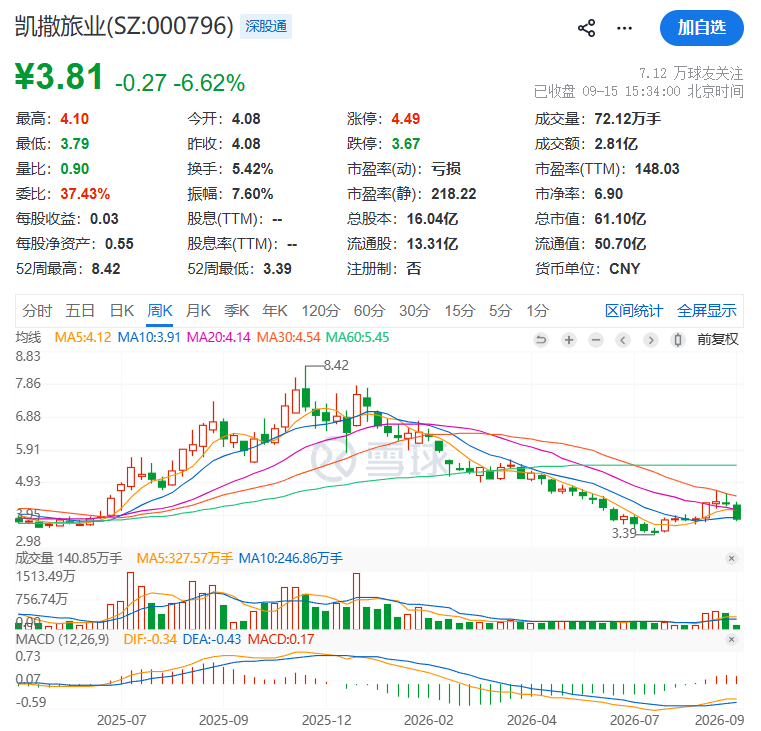The height and width of the screenshot is (731, 761).
Task: Close the MACD indicator panel
Action: [731, 640]
